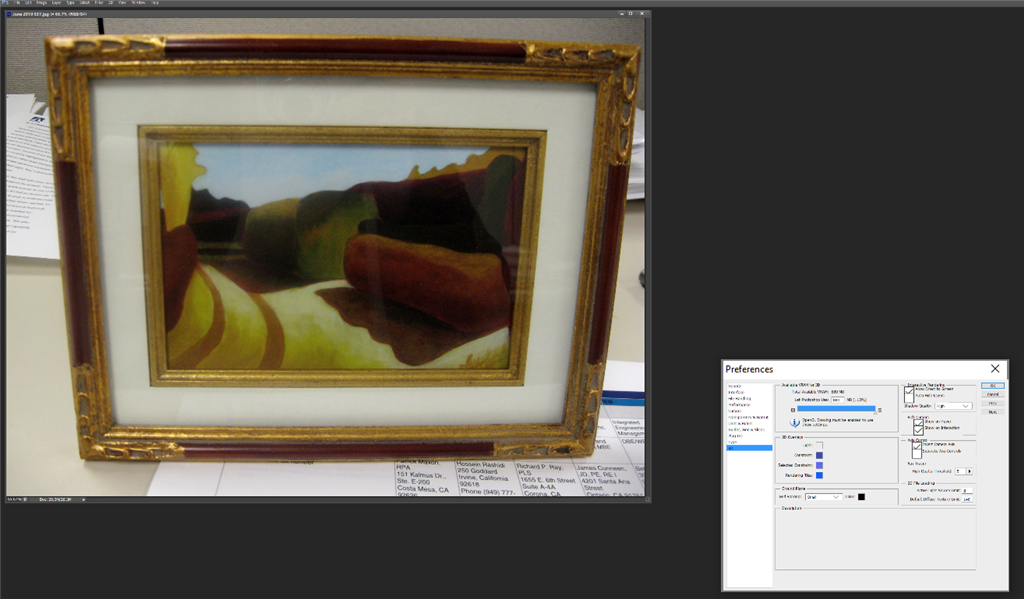Open the Edit menu

click(x=28, y=3)
